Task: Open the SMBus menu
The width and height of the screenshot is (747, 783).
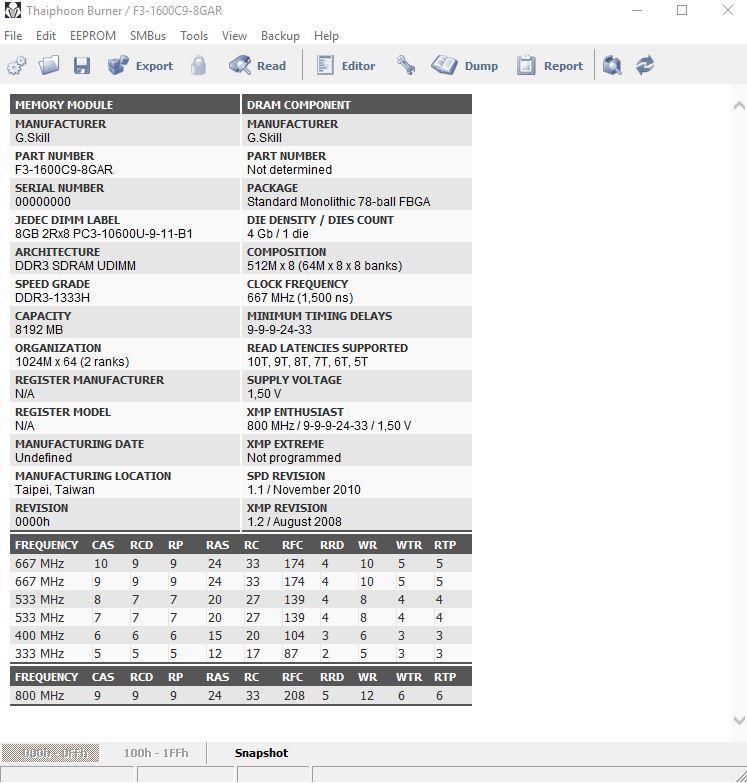Action: pos(148,36)
